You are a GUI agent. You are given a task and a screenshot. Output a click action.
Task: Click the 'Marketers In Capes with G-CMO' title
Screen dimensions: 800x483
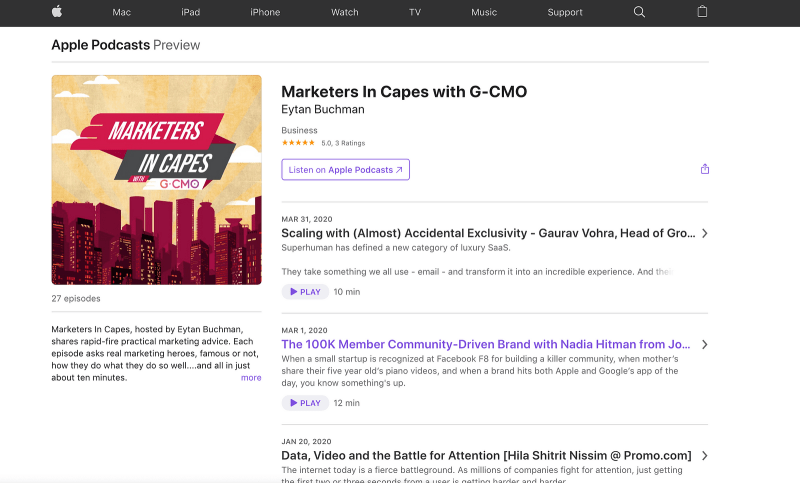404,92
